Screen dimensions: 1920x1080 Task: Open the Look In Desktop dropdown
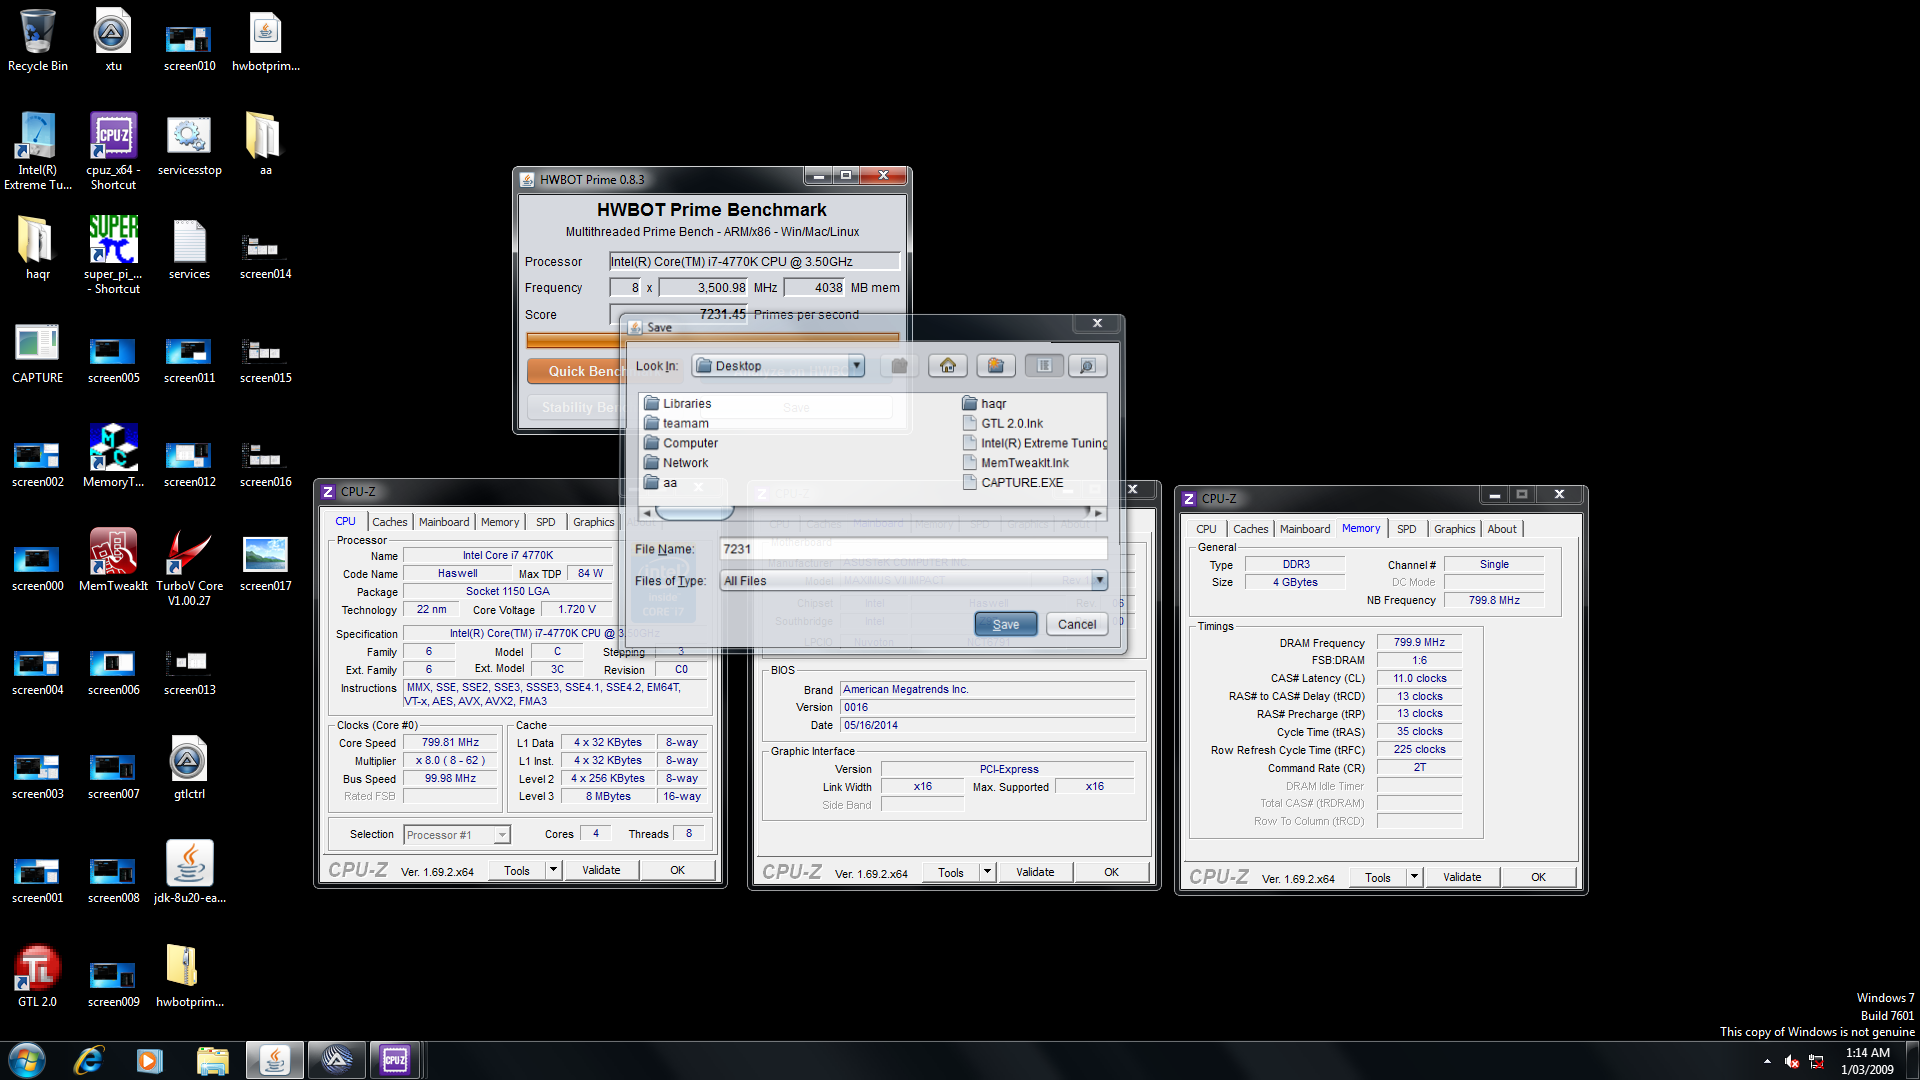pos(856,366)
